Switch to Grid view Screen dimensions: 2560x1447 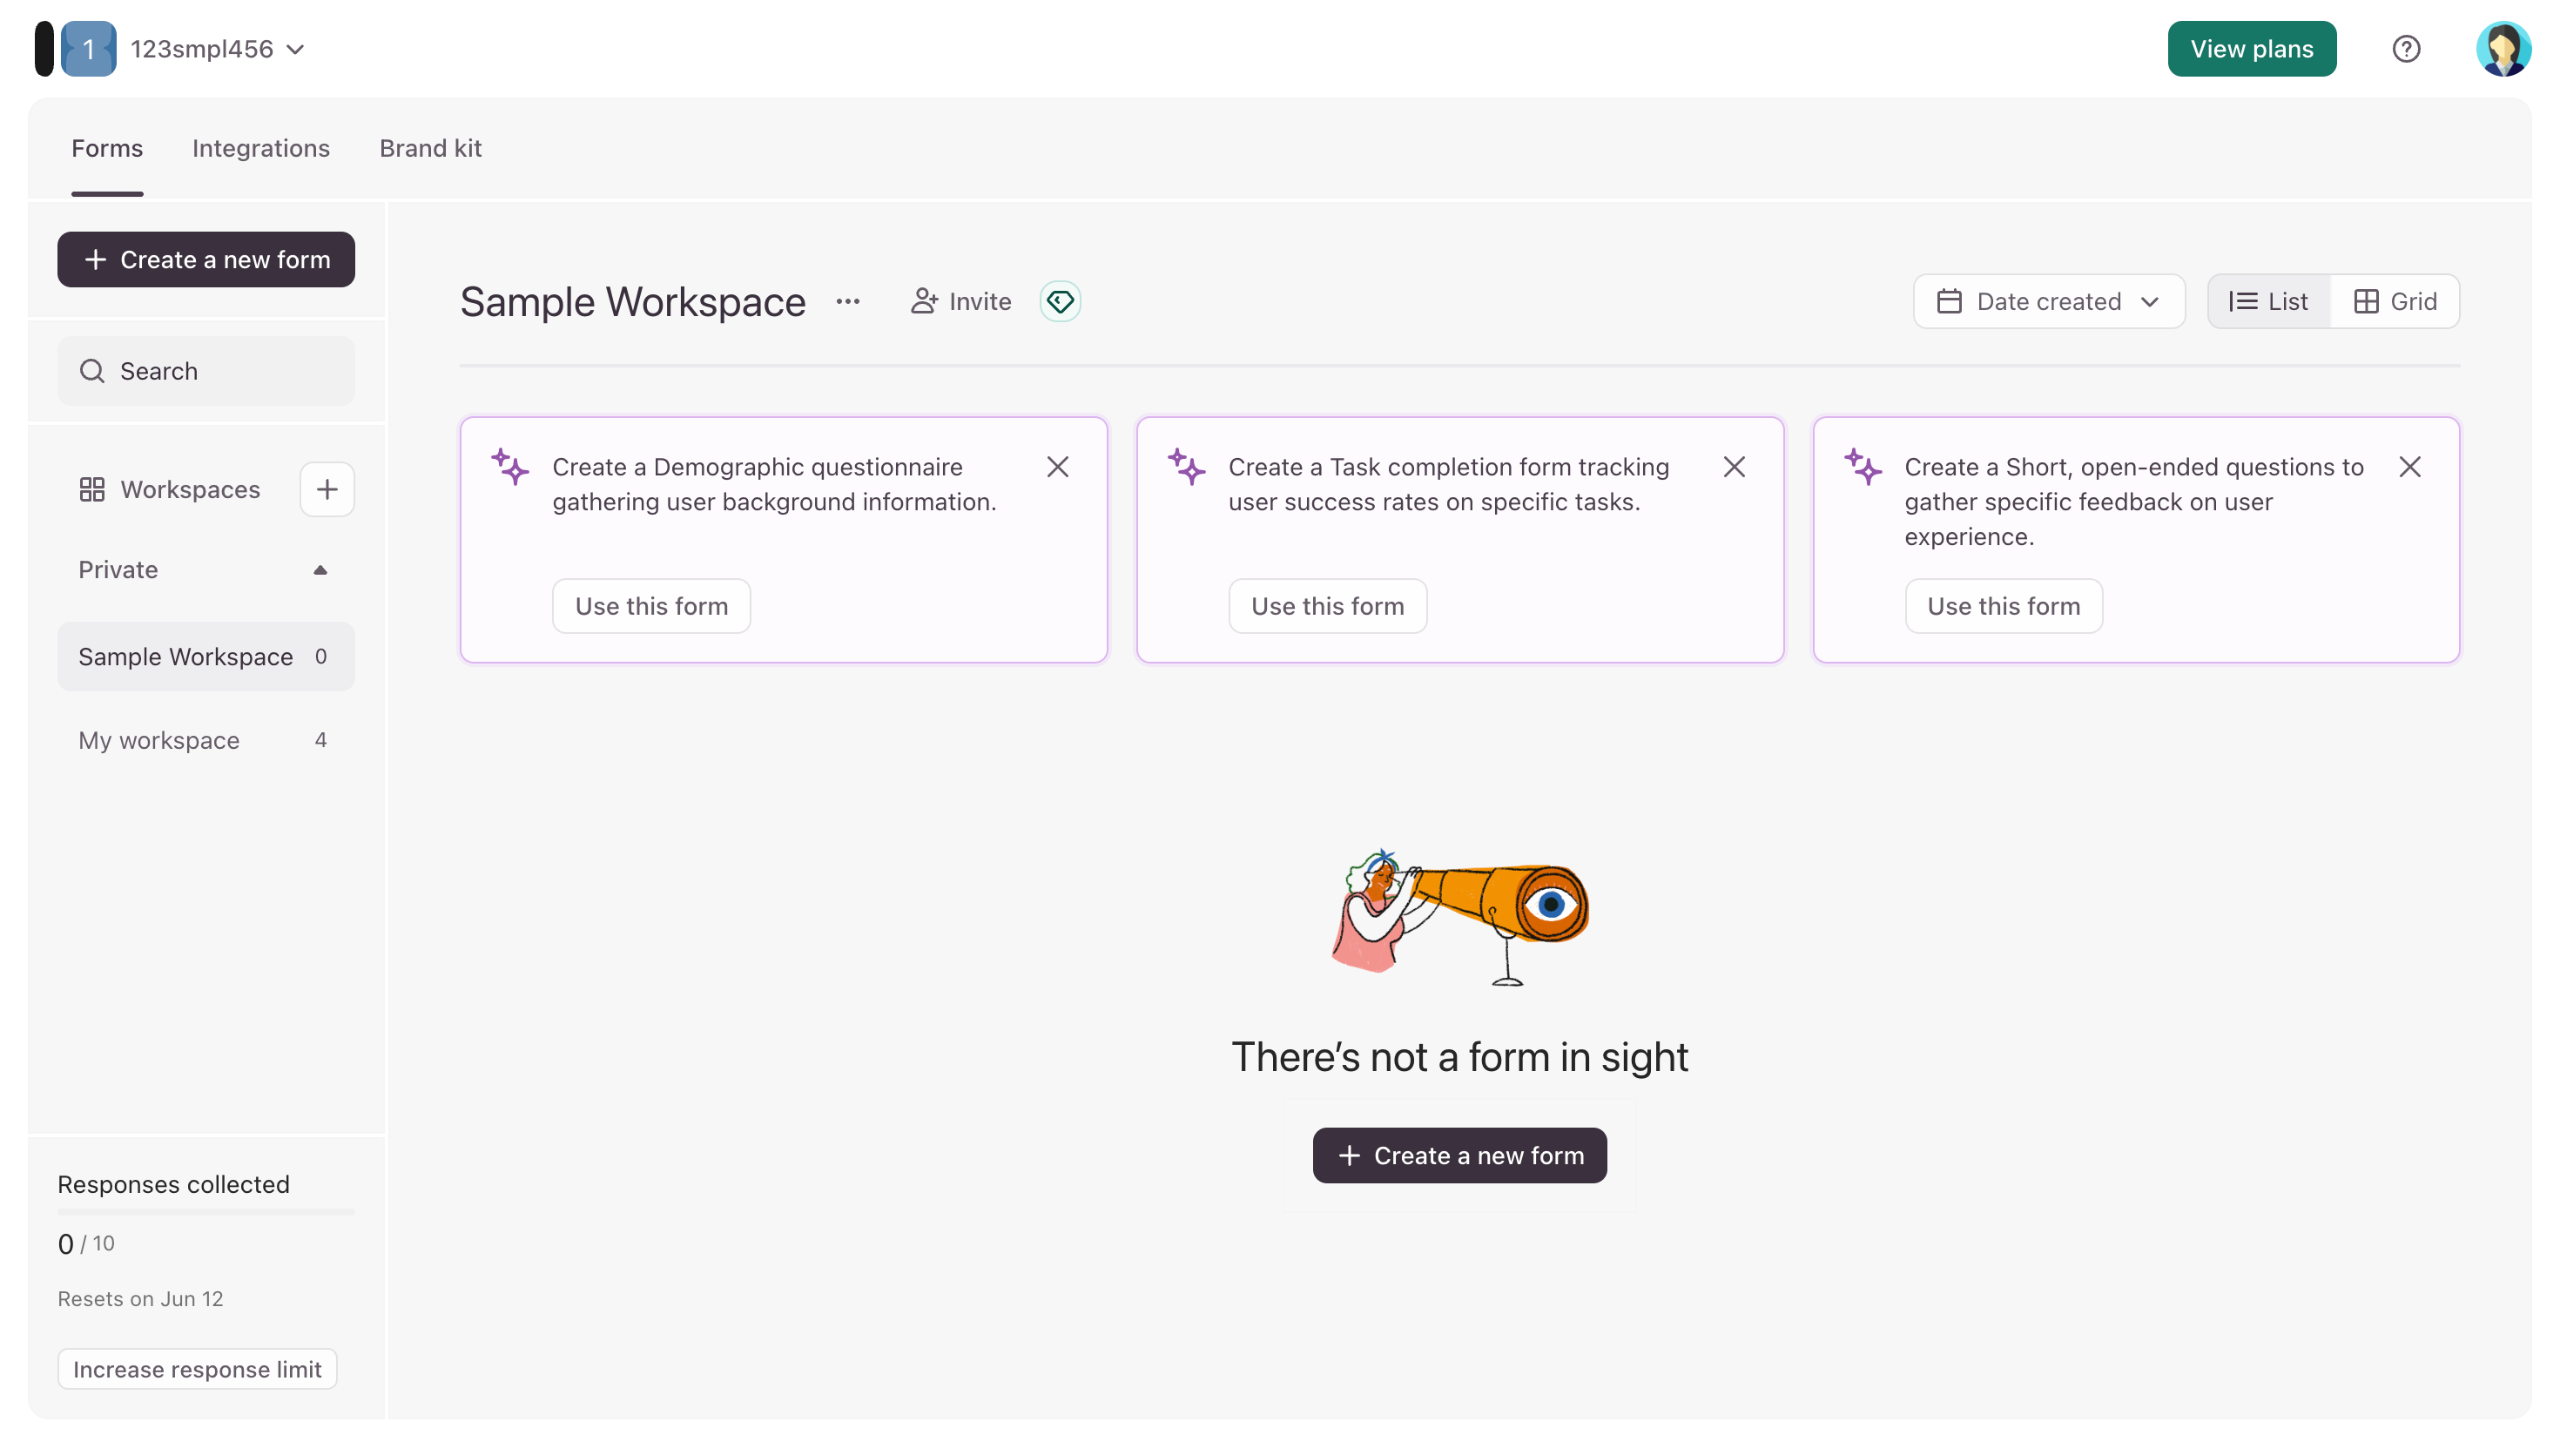(2394, 301)
